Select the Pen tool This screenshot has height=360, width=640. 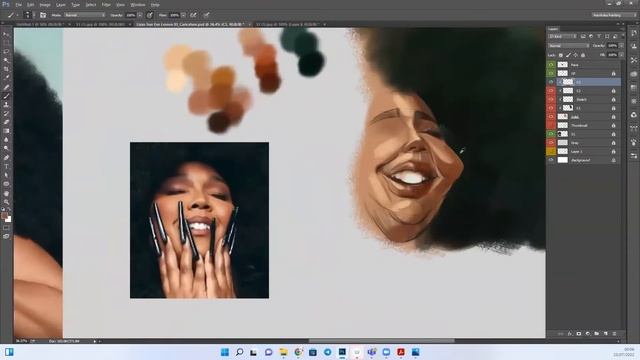pyautogui.click(x=6, y=158)
